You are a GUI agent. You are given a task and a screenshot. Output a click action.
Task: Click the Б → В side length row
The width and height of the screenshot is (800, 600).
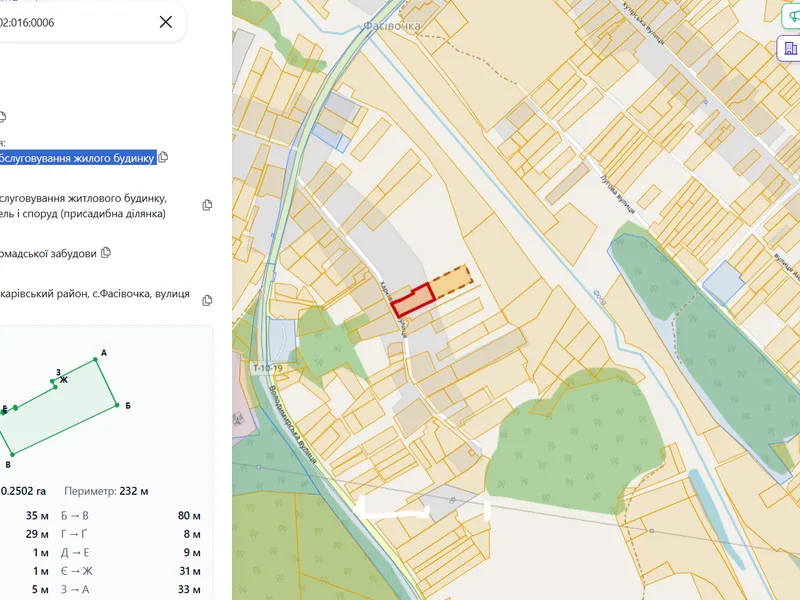point(131,516)
